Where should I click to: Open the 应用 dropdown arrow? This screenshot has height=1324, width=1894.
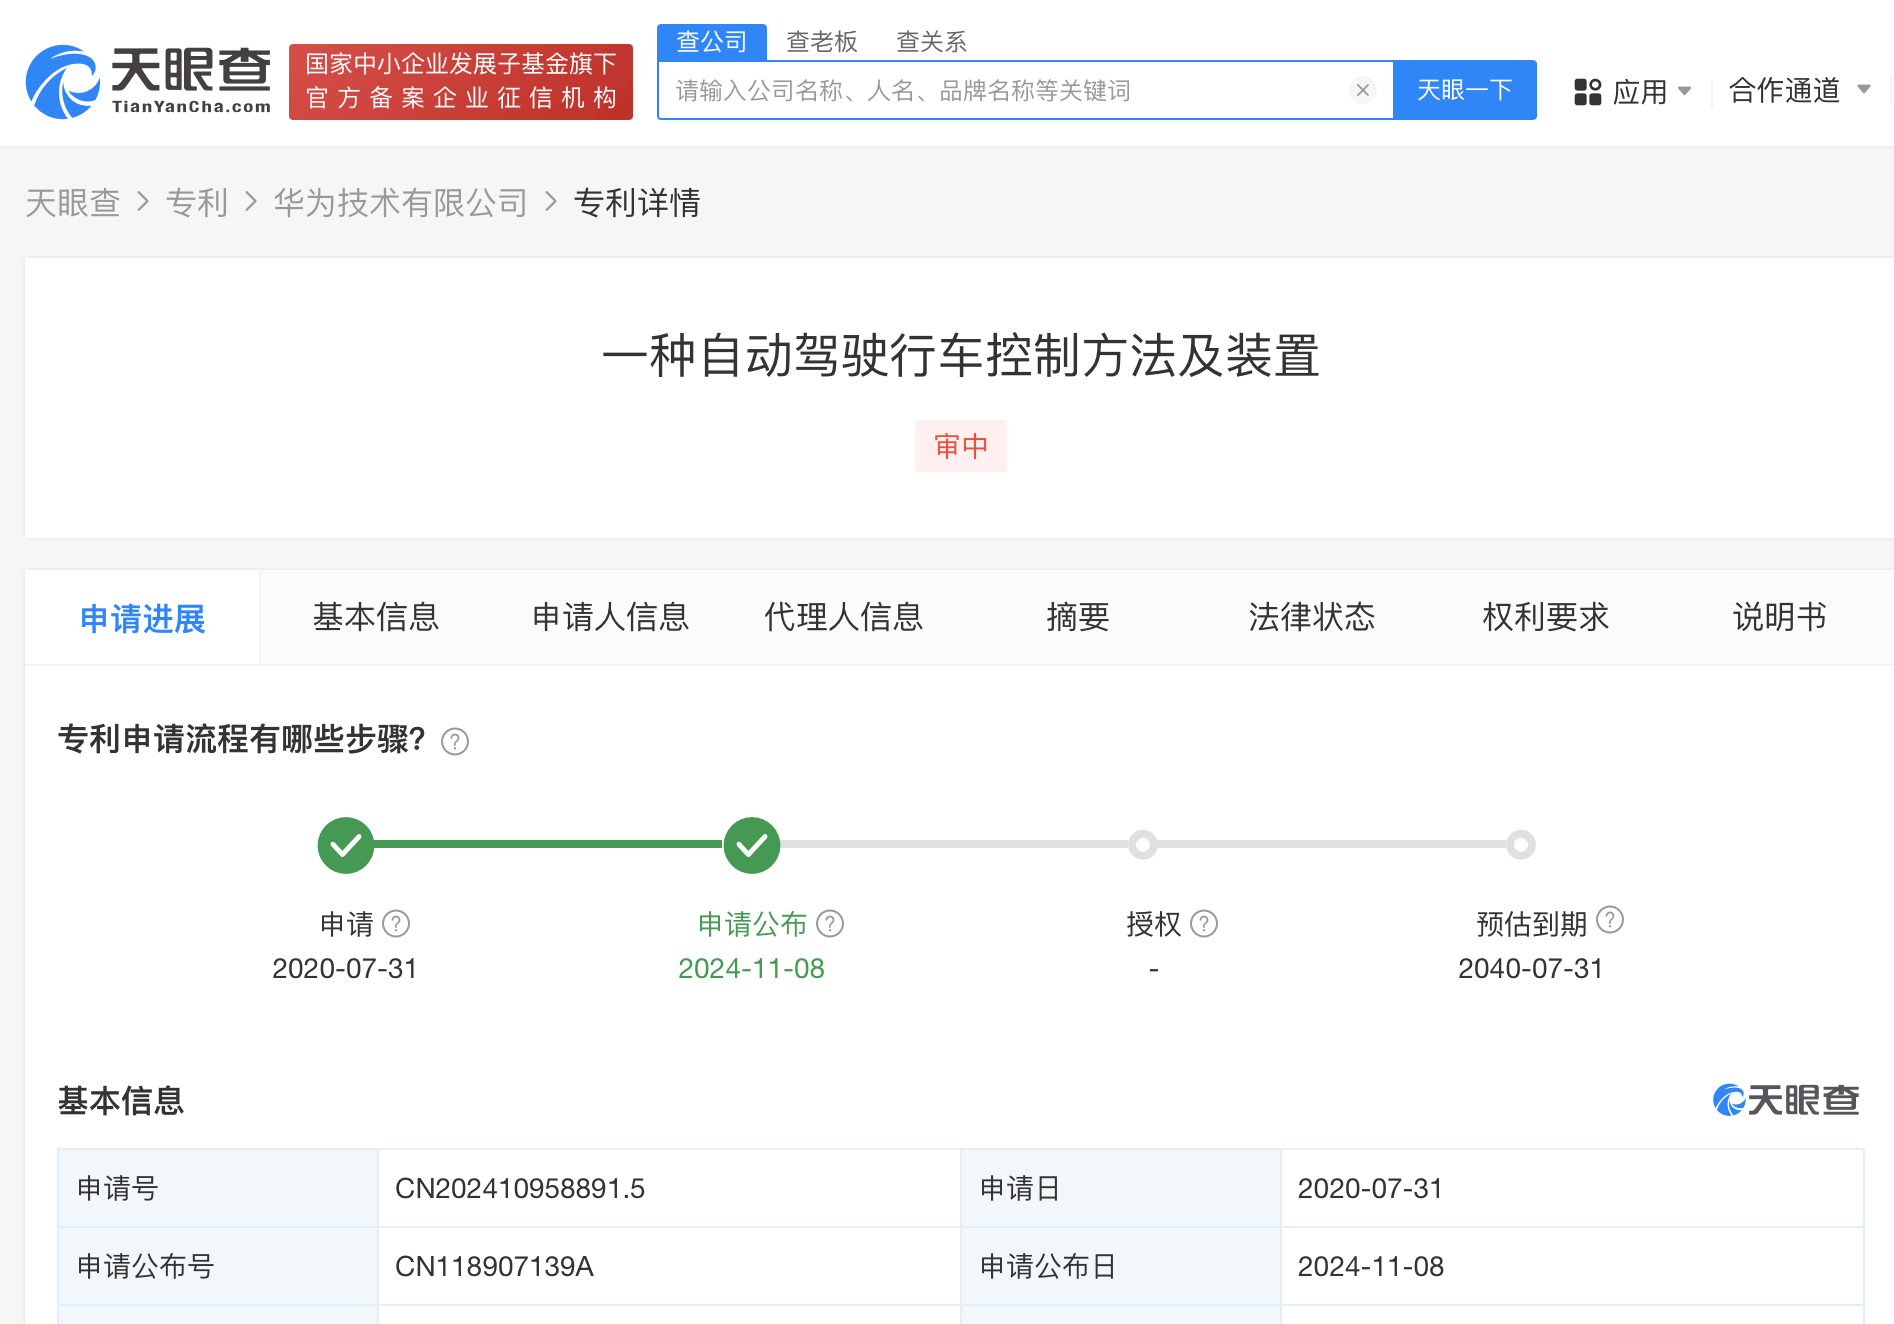[x=1684, y=91]
